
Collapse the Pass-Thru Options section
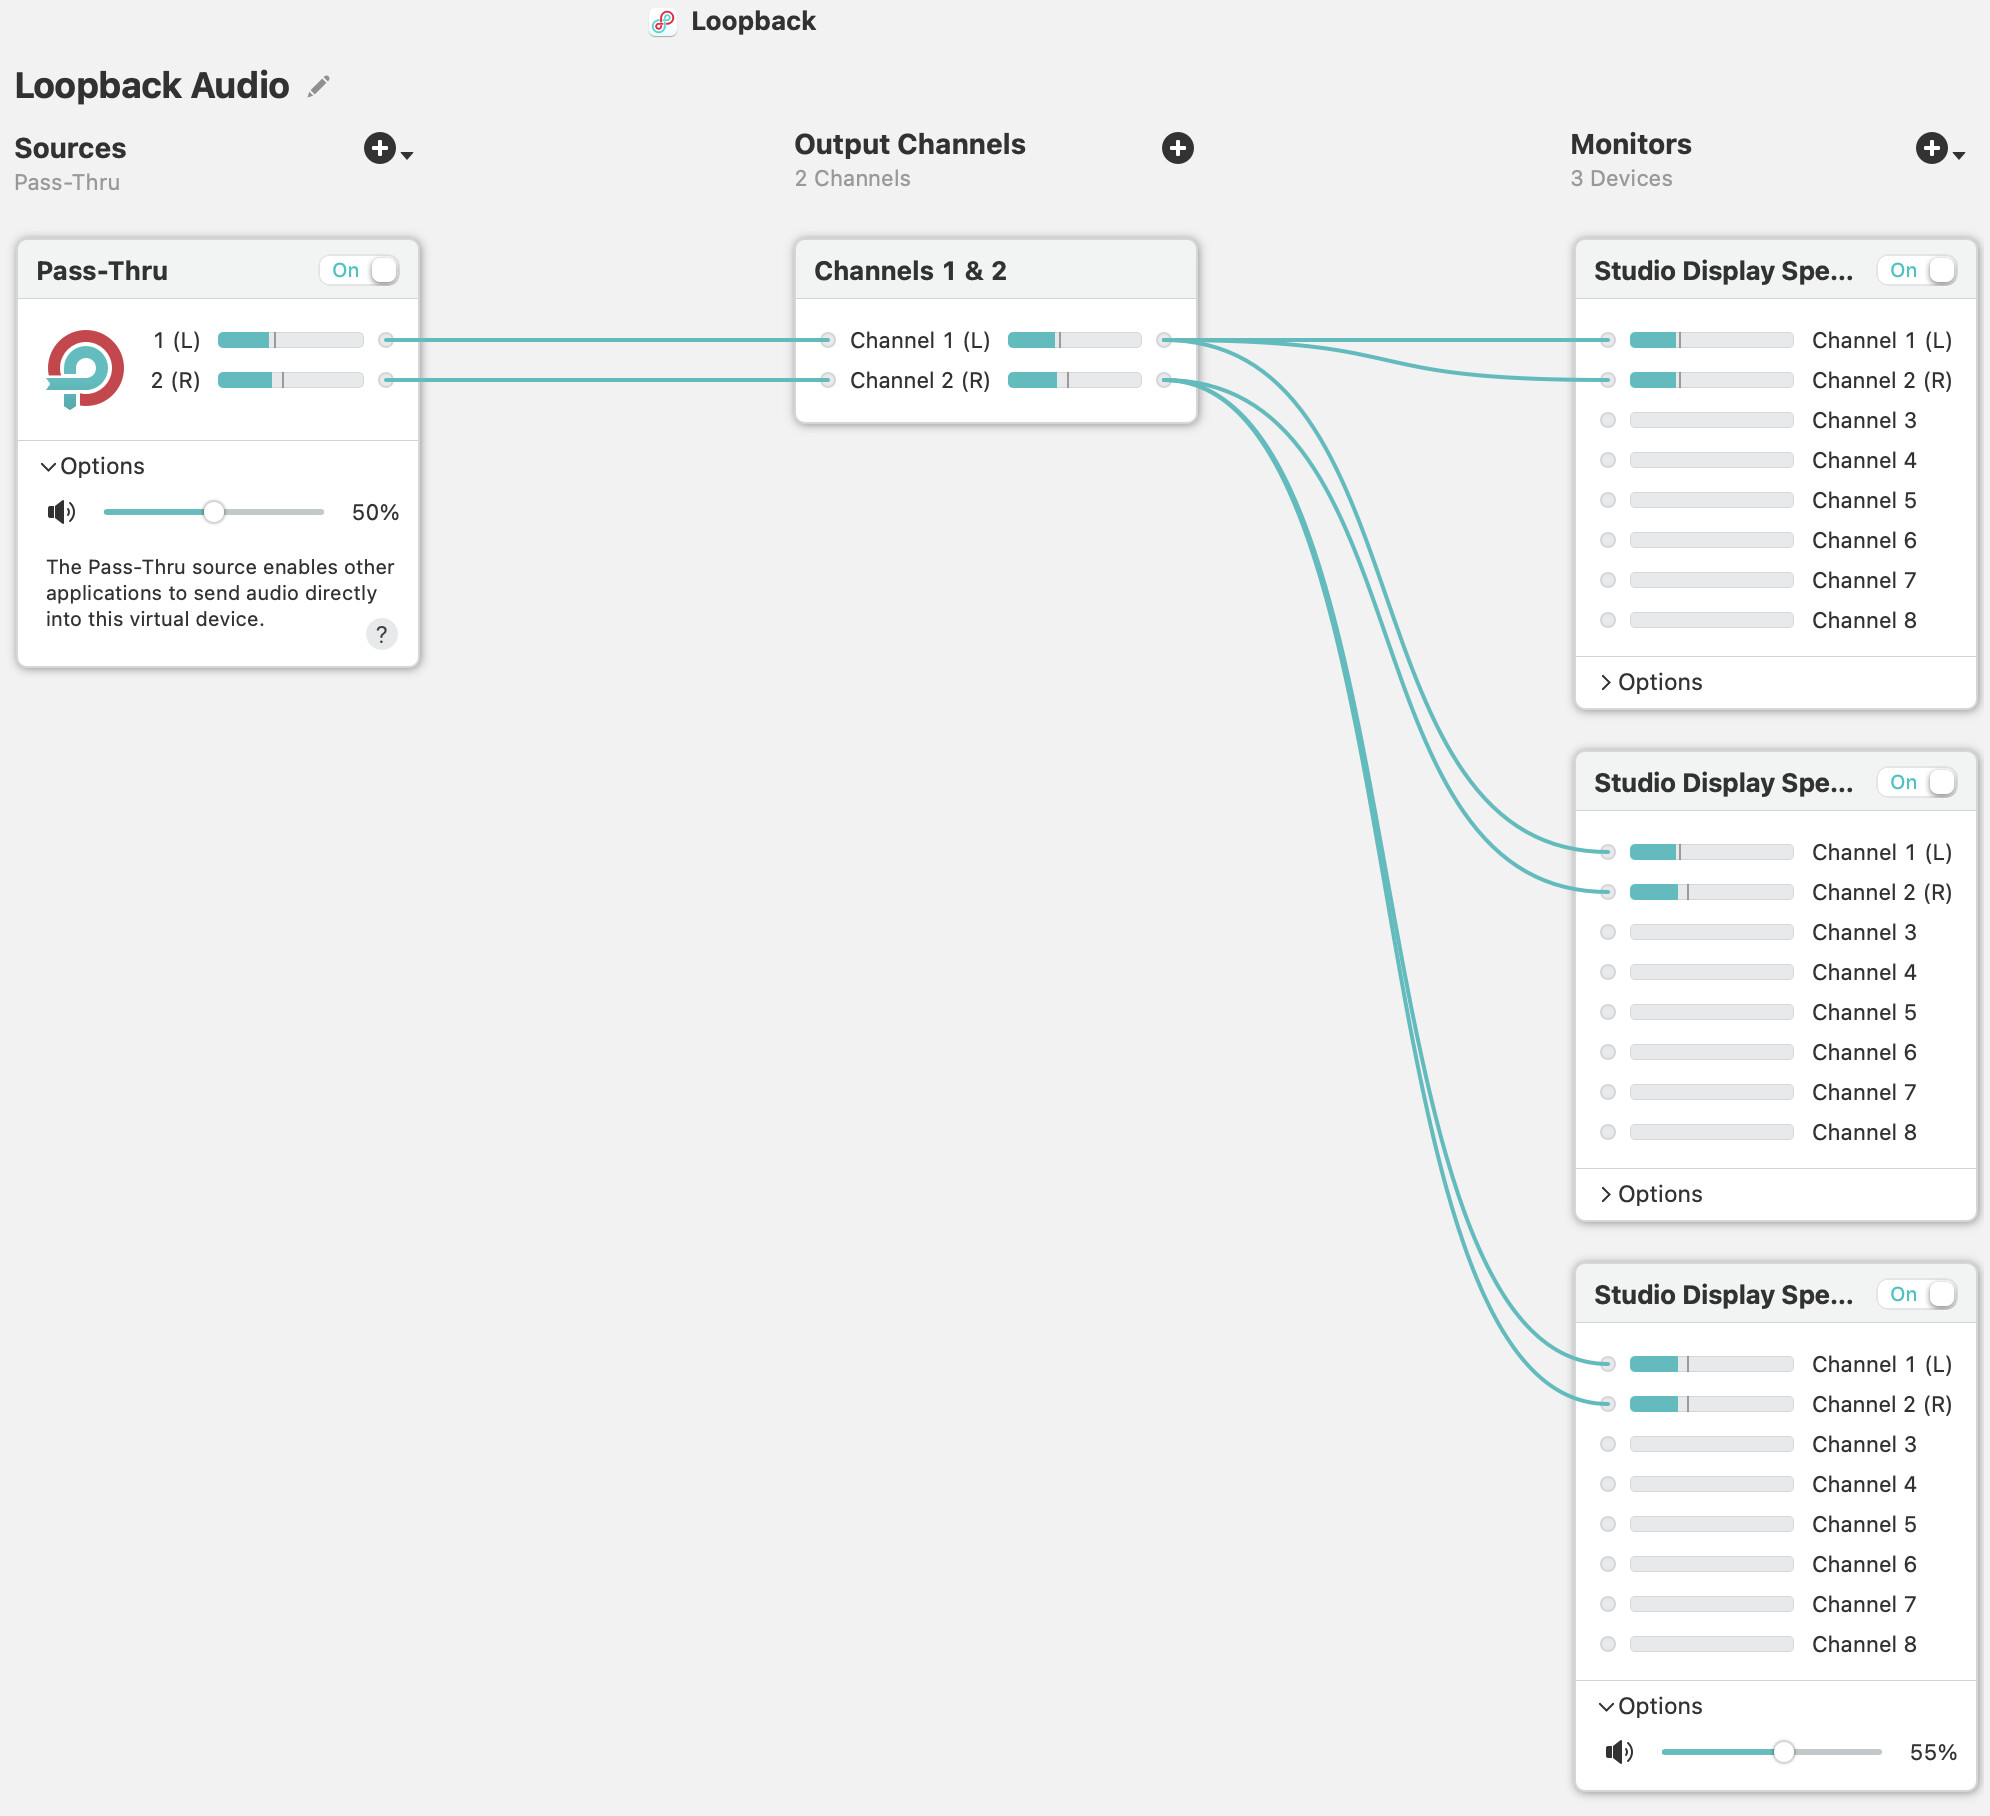(x=92, y=466)
